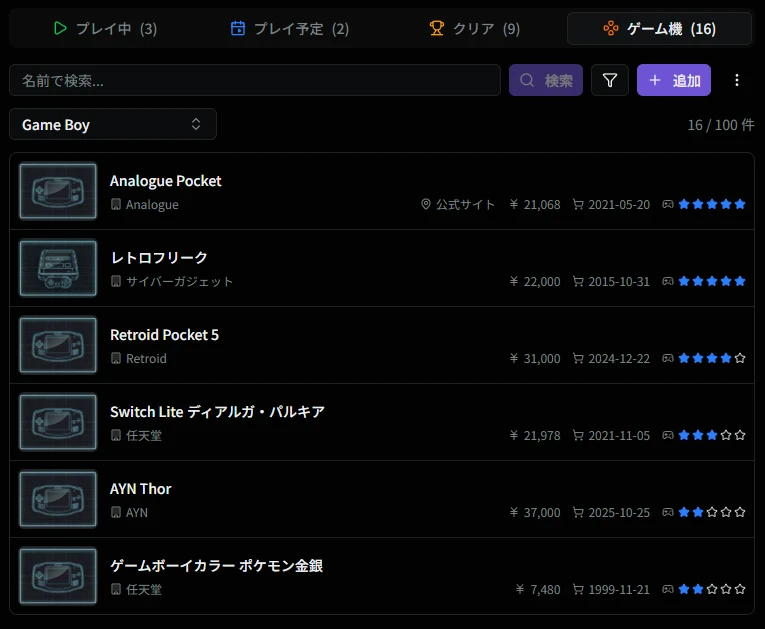This screenshot has width=765, height=629.
Task: Click the AYN Thor title
Action: tap(141, 489)
